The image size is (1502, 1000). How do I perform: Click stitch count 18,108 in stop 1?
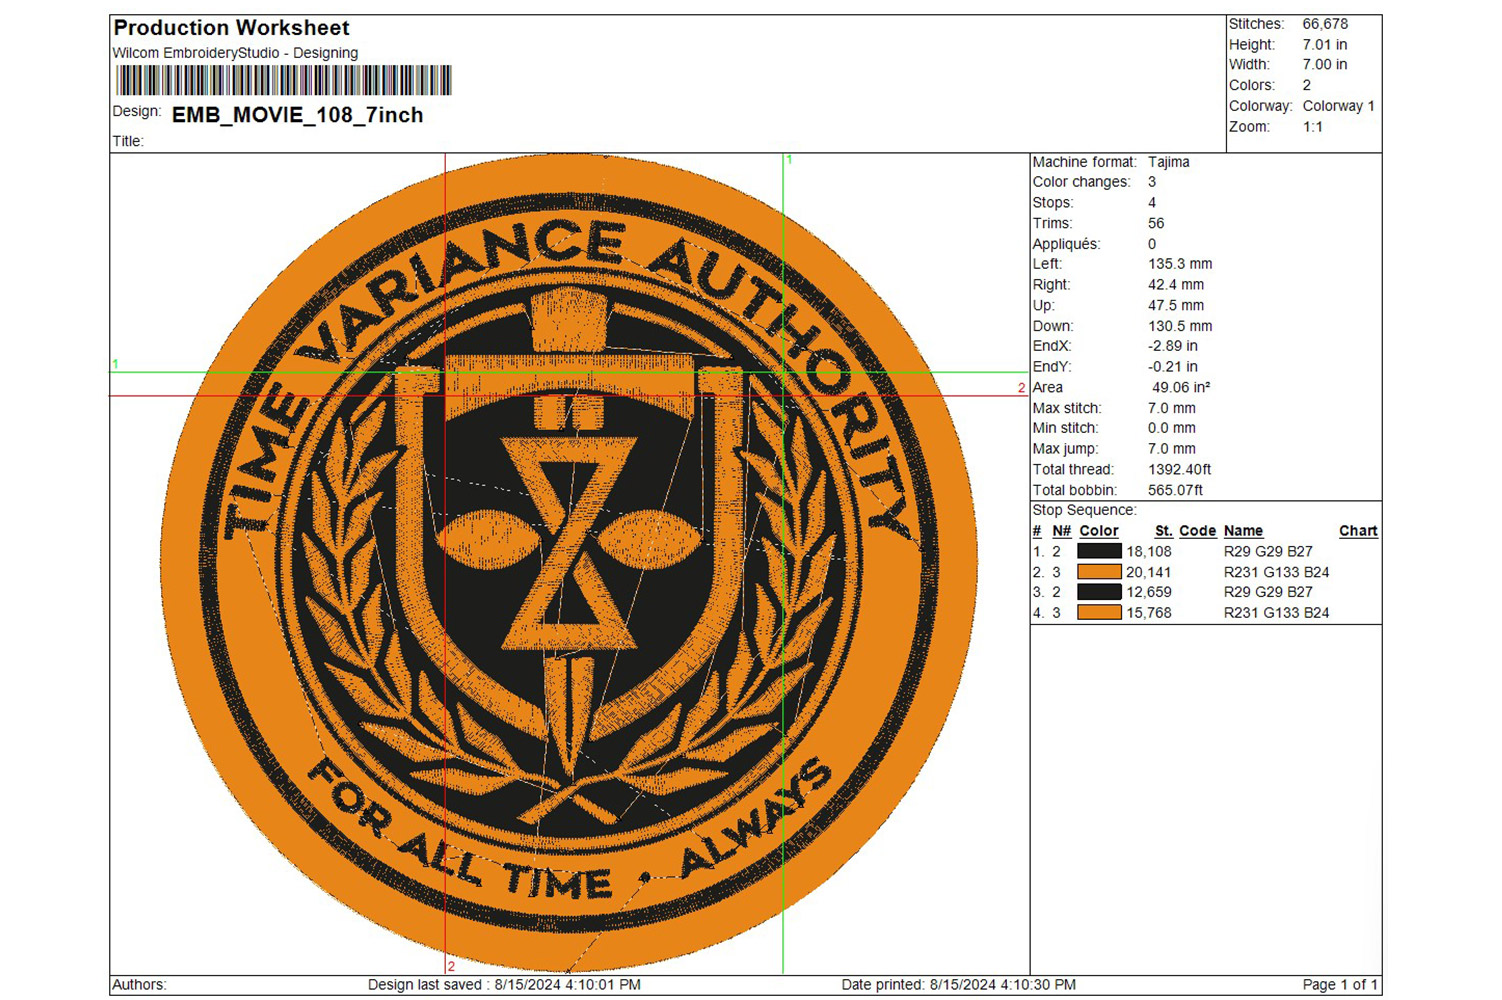pos(1149,552)
